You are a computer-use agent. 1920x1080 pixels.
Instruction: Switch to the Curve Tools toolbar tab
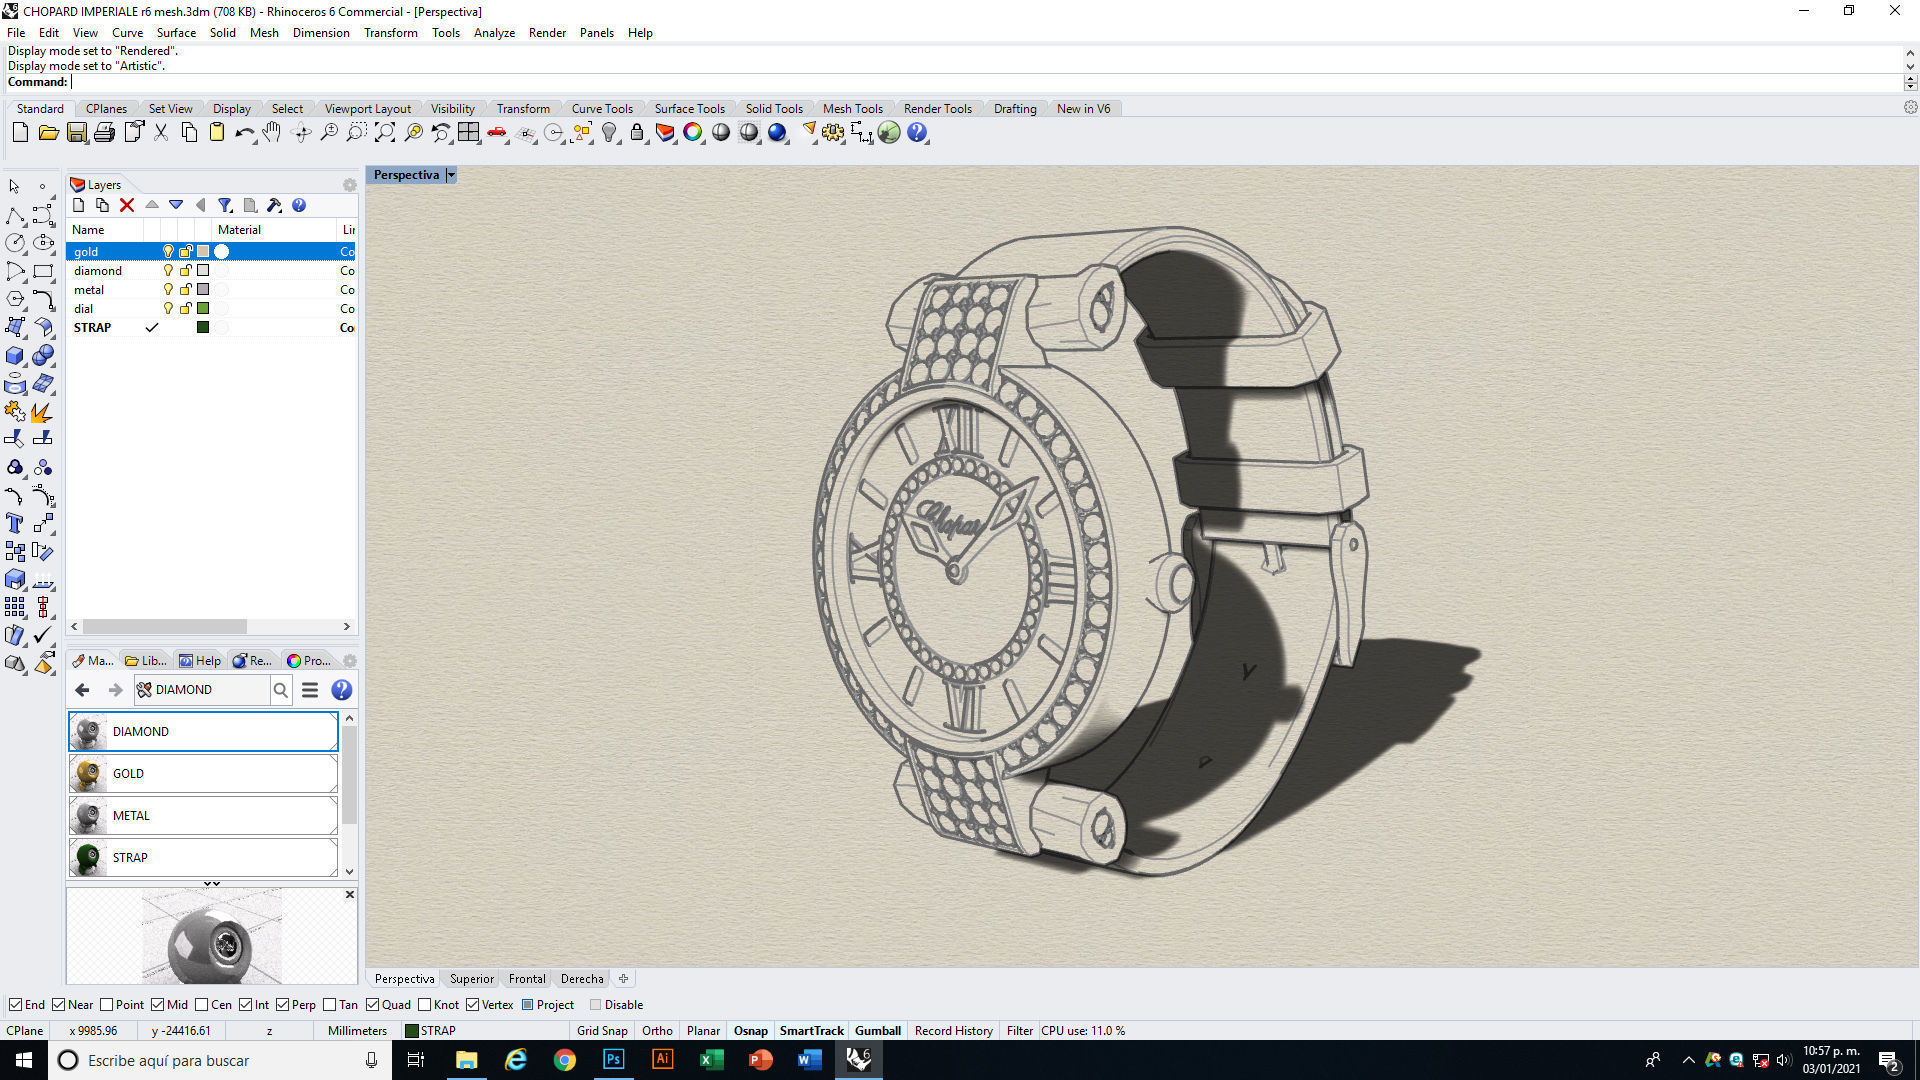point(602,109)
